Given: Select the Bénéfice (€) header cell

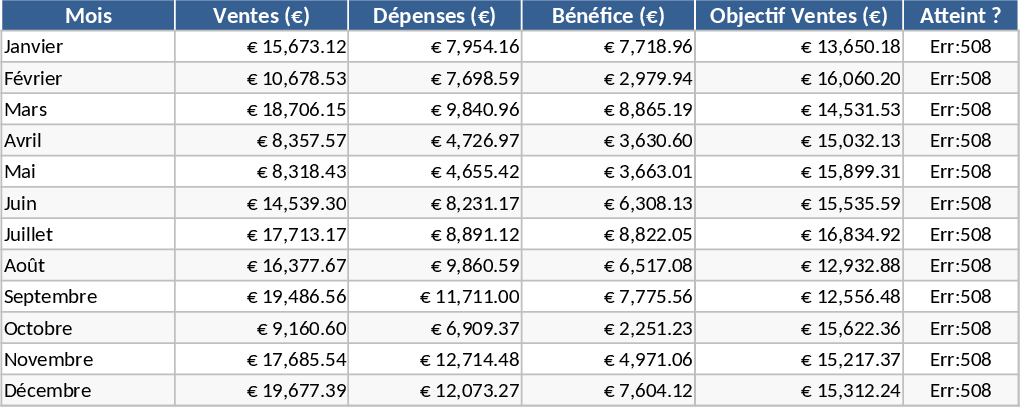Looking at the screenshot, I should click(608, 16).
